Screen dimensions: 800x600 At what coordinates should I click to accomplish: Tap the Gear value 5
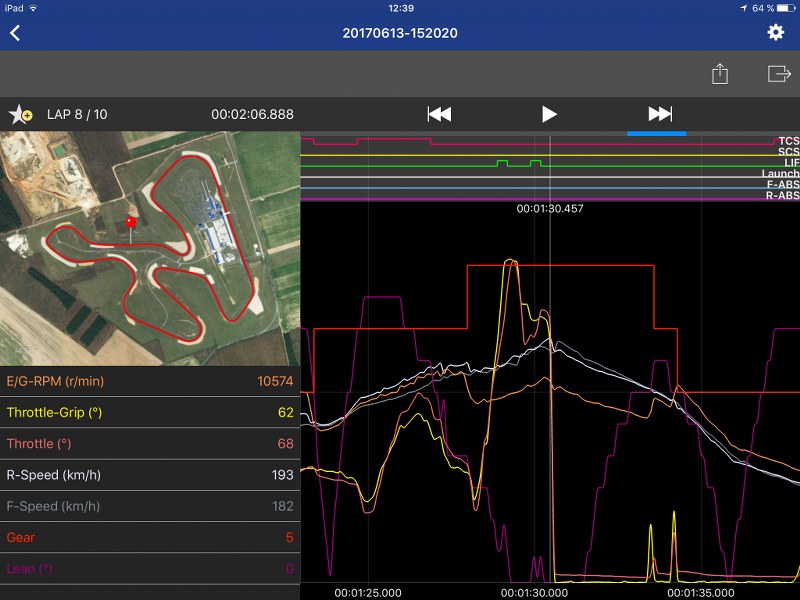[x=289, y=537]
